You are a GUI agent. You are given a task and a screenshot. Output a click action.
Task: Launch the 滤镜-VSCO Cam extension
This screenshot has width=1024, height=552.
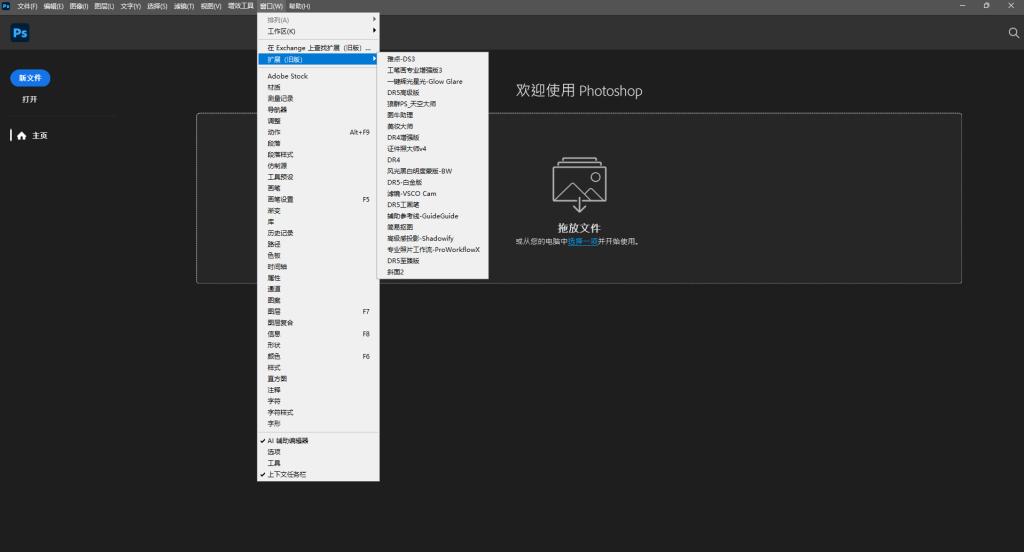[x=433, y=194]
